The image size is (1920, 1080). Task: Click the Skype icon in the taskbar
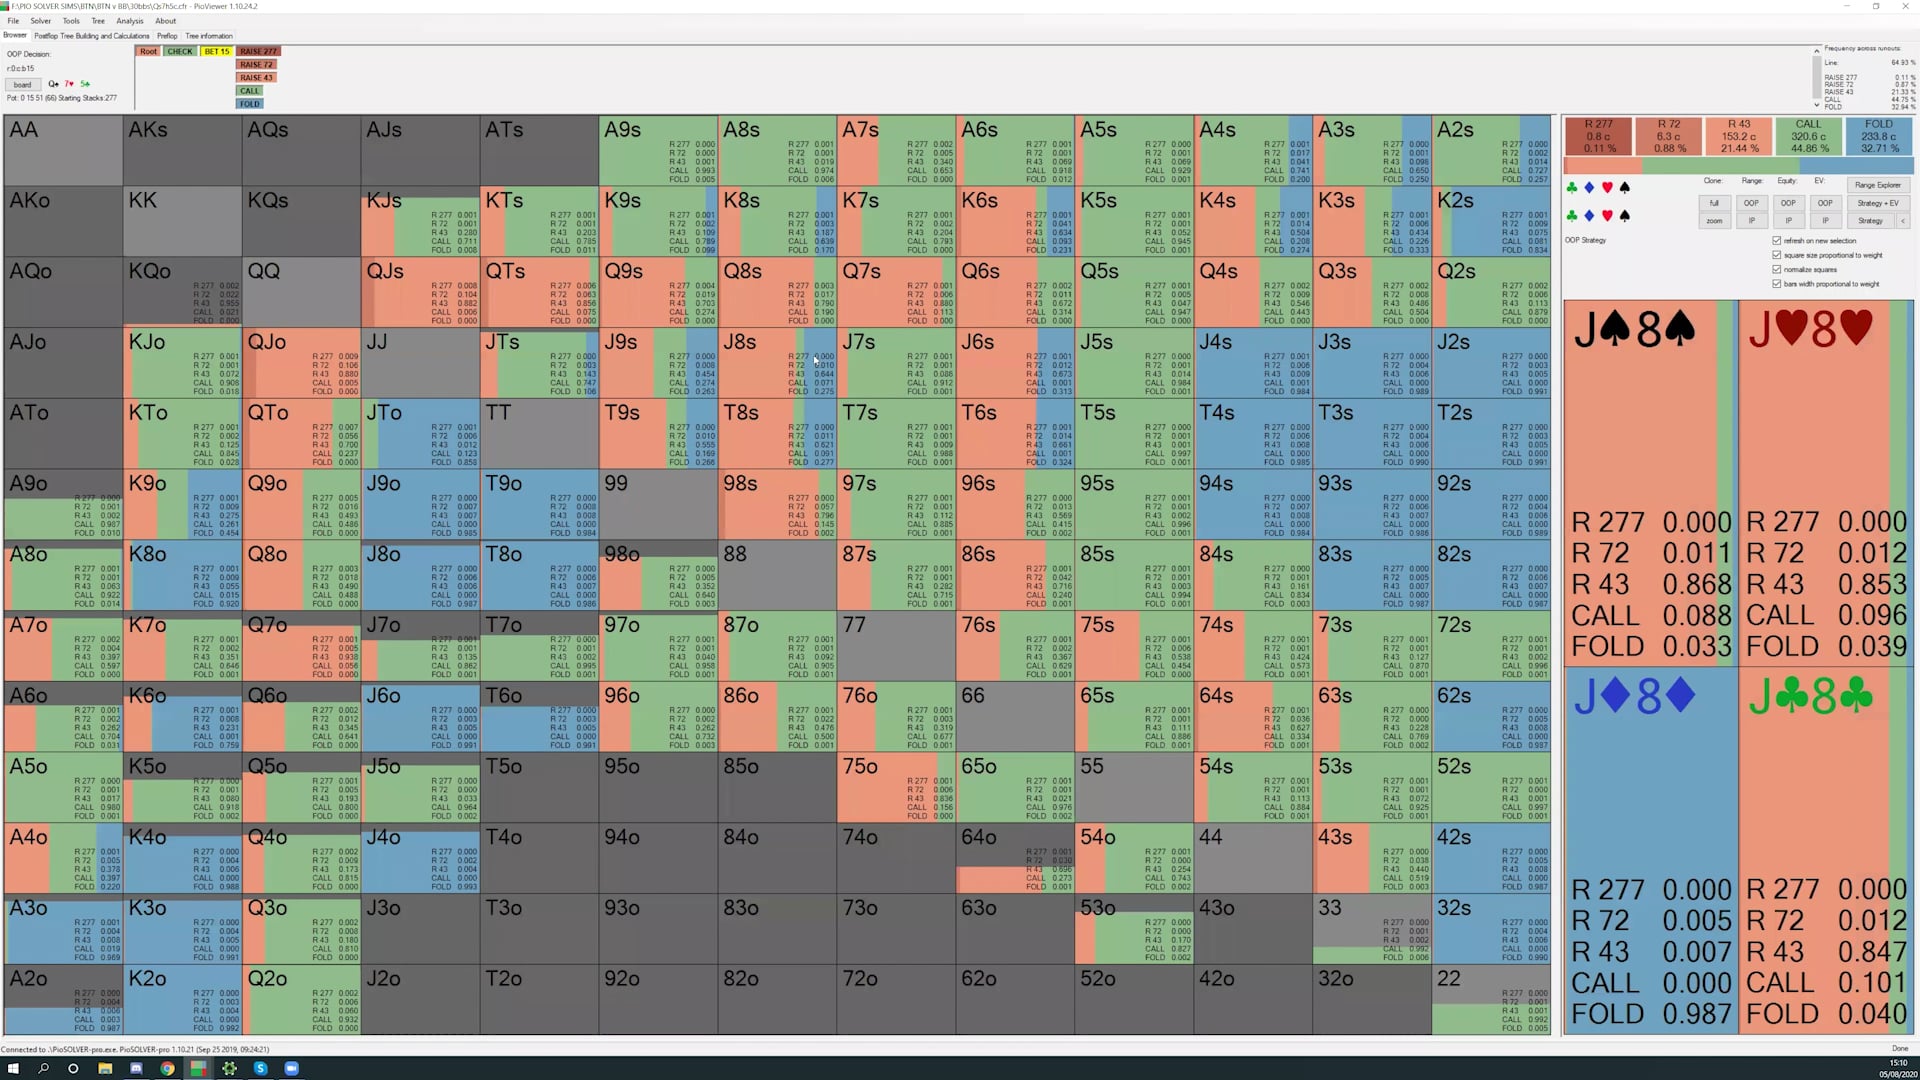coord(261,1068)
